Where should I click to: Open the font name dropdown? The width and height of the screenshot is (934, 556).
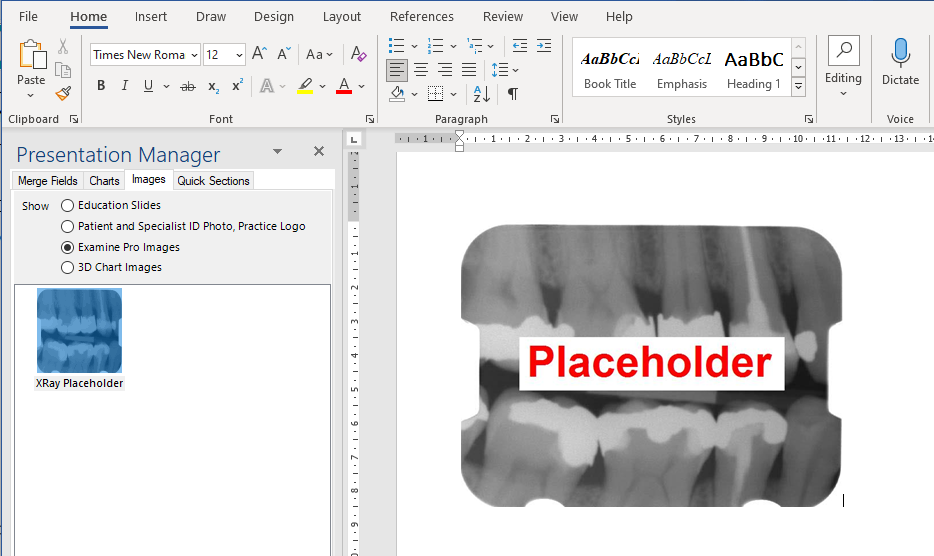coord(194,55)
